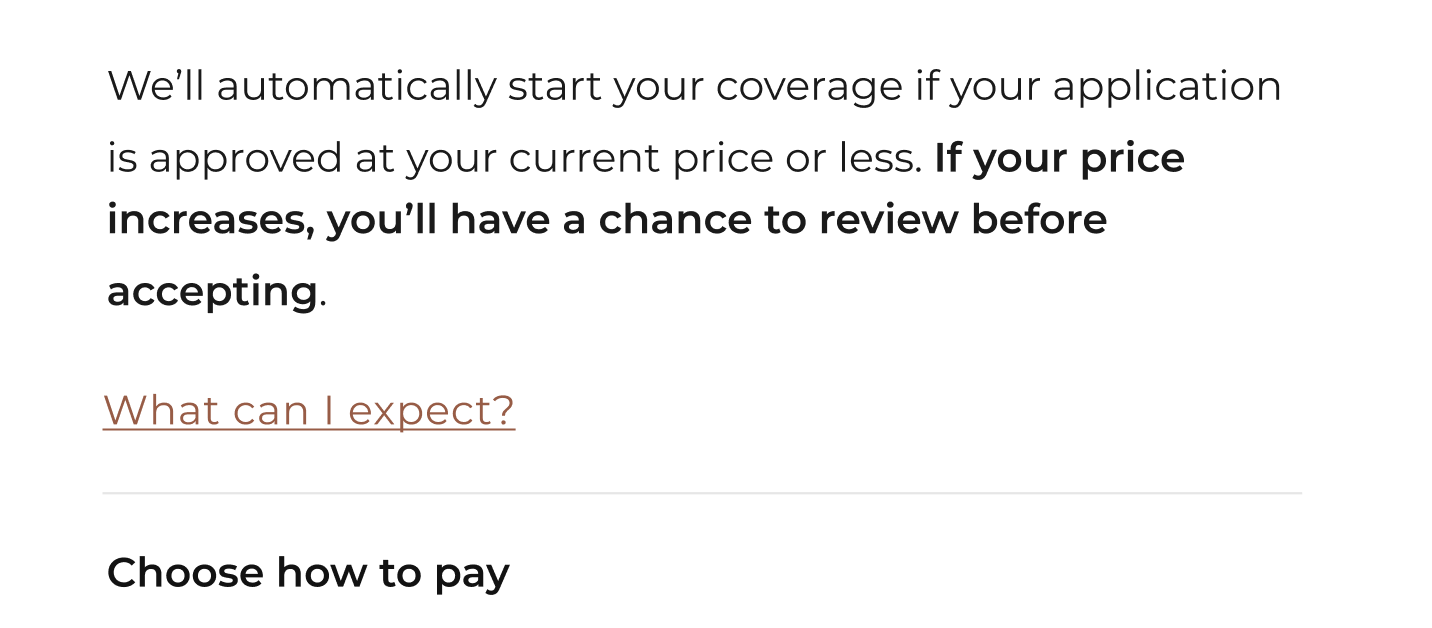Click the word "We'll" starting the paragraph
The height and width of the screenshot is (628, 1432).
156,86
